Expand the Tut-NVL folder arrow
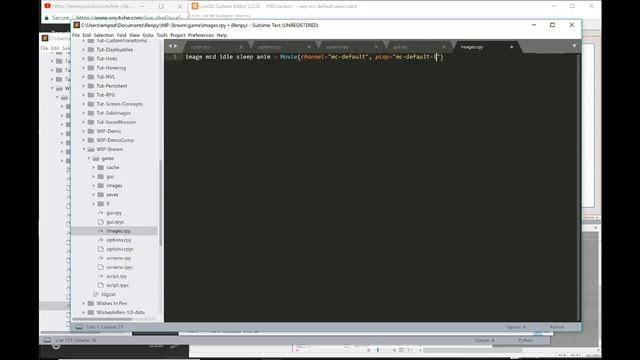 84,77
